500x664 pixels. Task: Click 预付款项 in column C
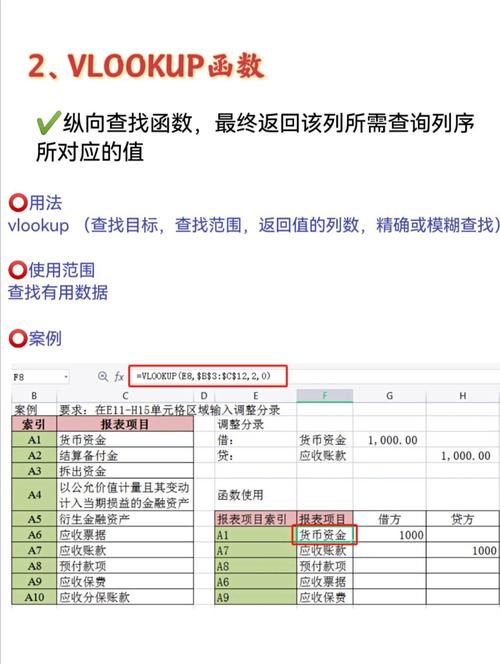[125, 566]
